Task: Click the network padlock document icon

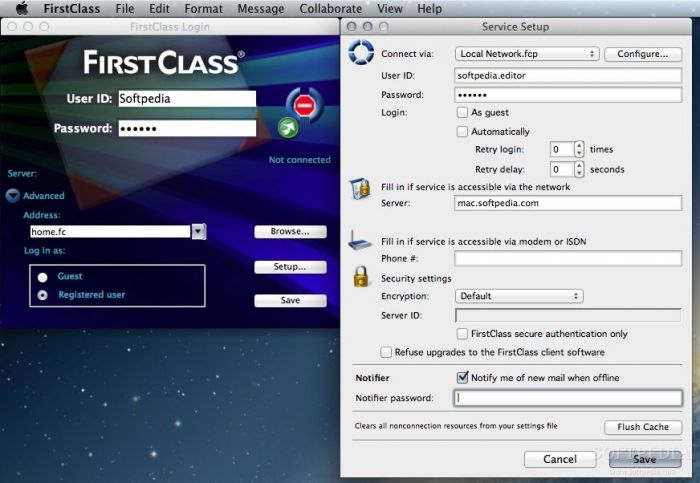Action: point(360,189)
